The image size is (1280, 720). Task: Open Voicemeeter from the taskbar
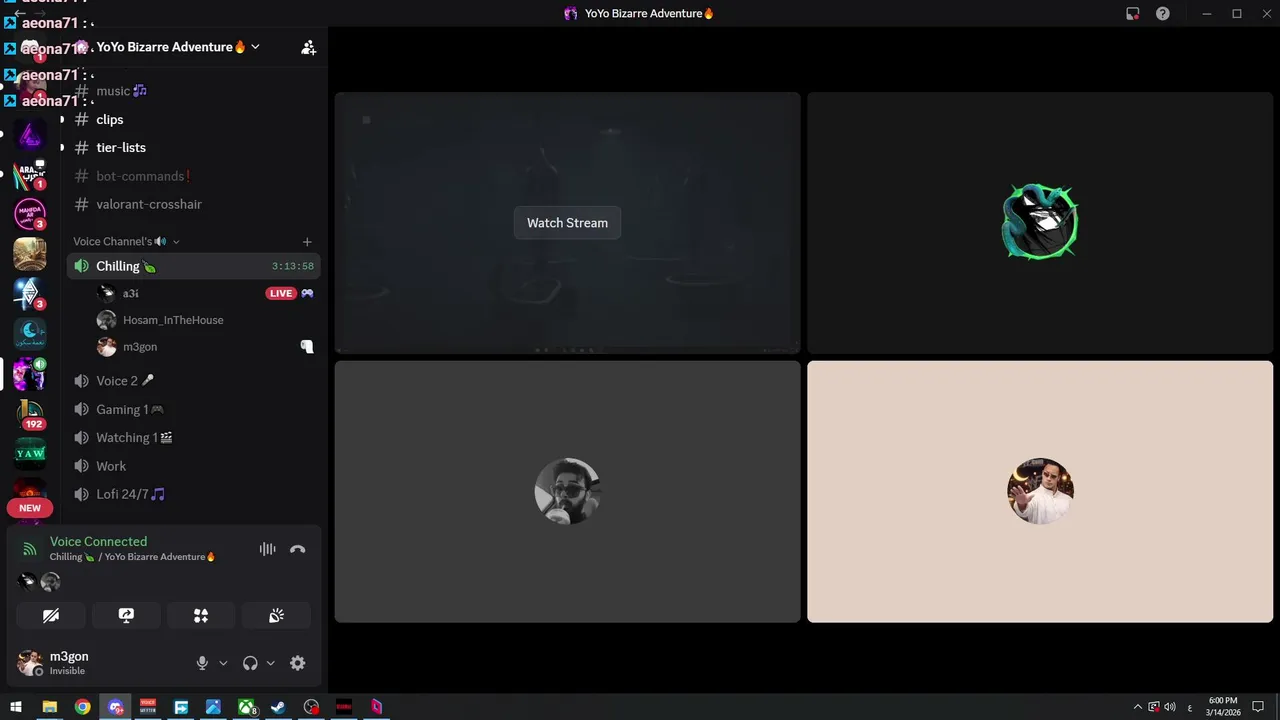[x=148, y=707]
